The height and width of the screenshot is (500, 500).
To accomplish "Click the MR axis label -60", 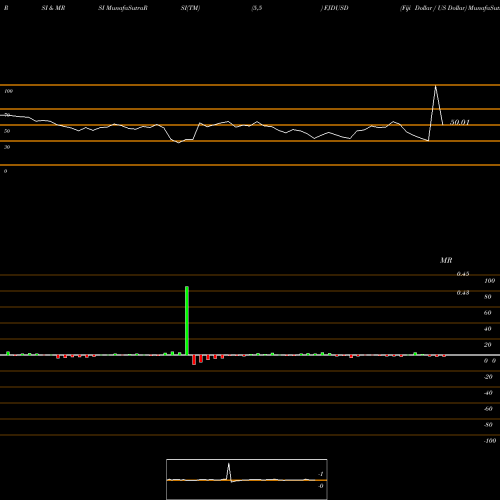I will point(488,409).
